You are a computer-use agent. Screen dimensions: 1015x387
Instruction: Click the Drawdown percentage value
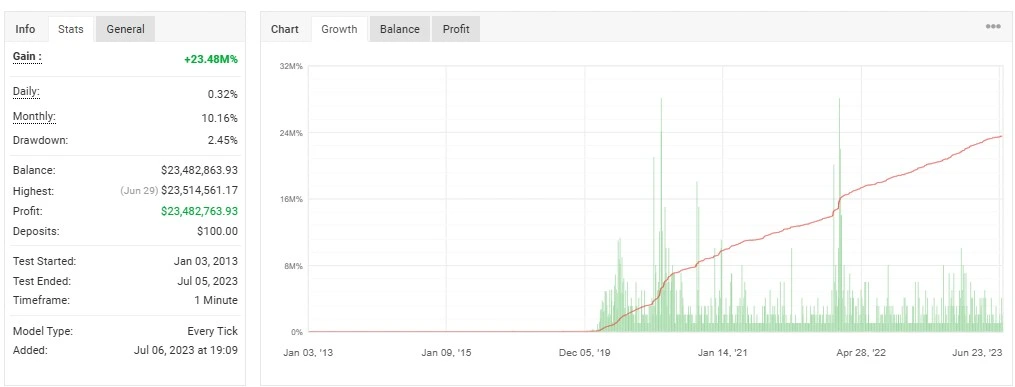[x=223, y=140]
